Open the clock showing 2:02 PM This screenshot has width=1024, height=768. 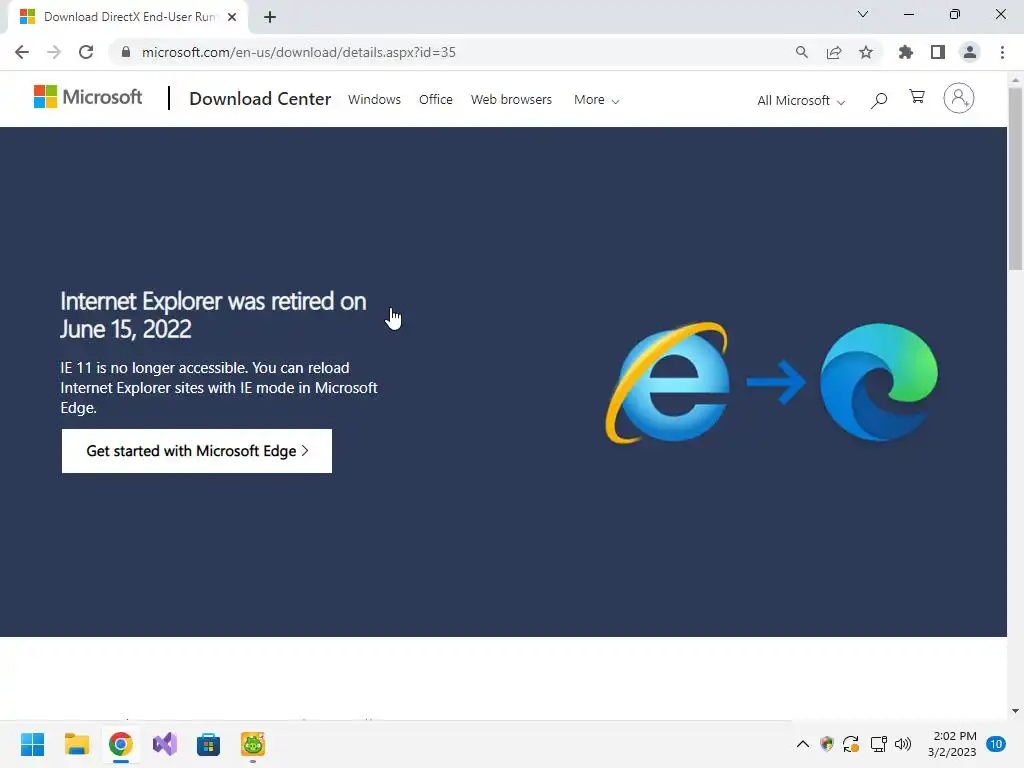952,744
